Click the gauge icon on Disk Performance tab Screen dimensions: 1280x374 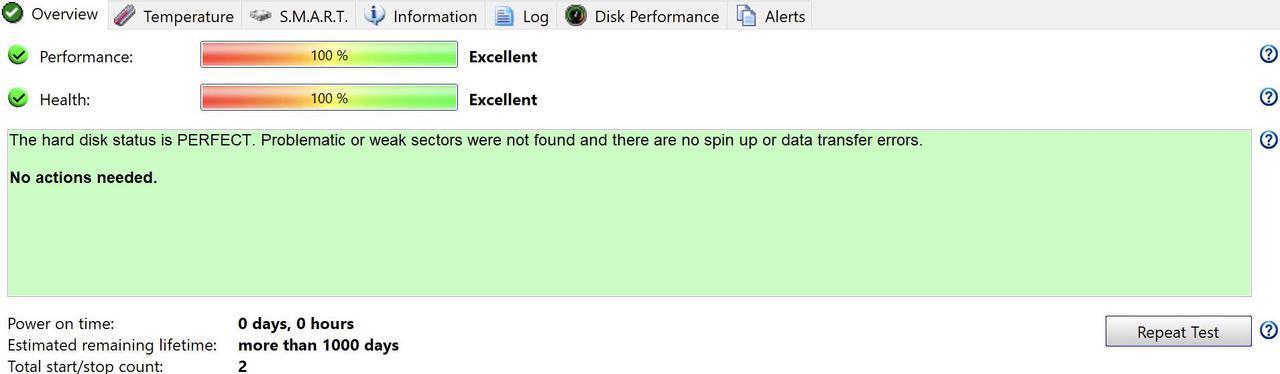(575, 15)
